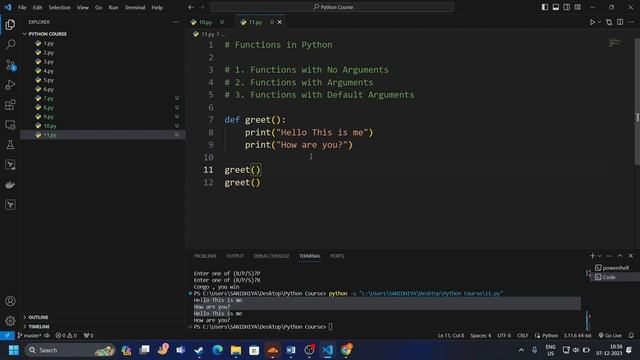Open Microsoft Edge from the taskbar
The image size is (640, 360).
(x=218, y=350)
